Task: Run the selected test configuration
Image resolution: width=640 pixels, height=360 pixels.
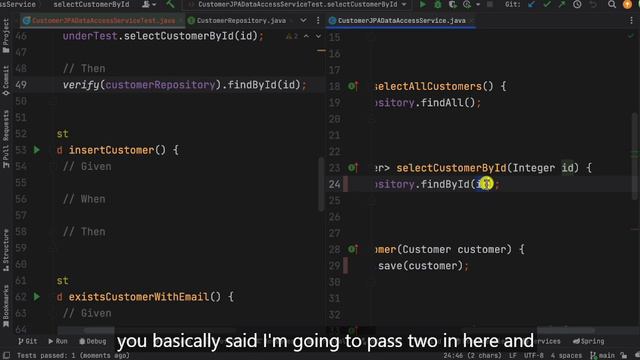Action: [x=423, y=4]
